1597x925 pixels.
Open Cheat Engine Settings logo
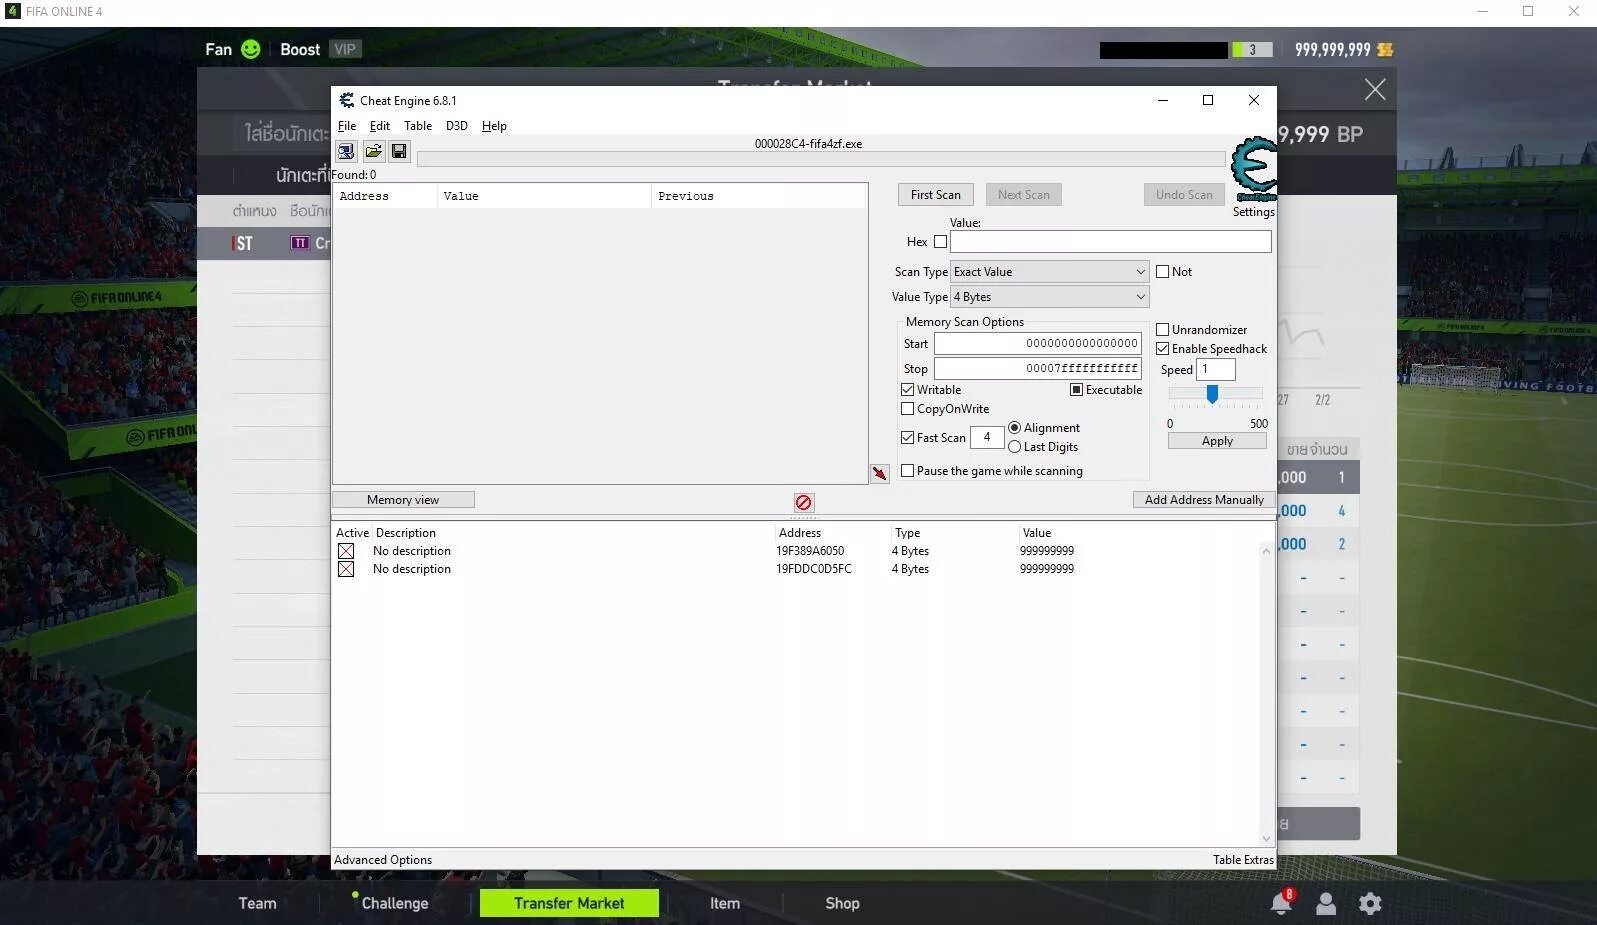coord(1254,170)
